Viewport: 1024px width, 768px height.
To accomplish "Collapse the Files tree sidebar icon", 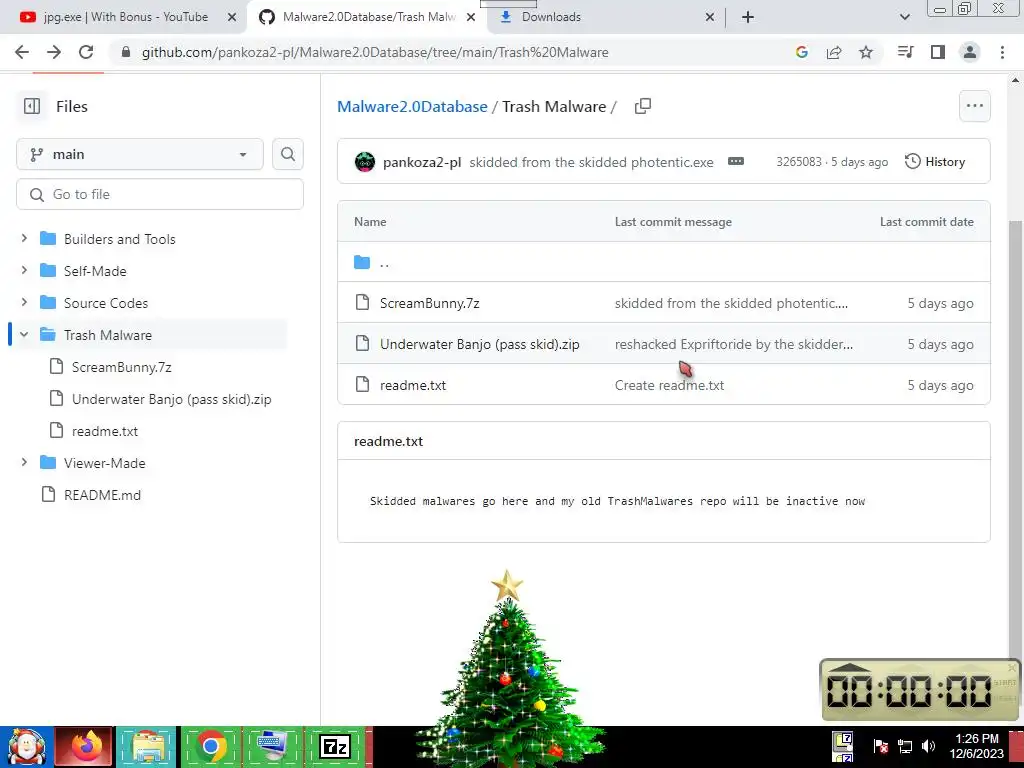I will pyautogui.click(x=31, y=106).
